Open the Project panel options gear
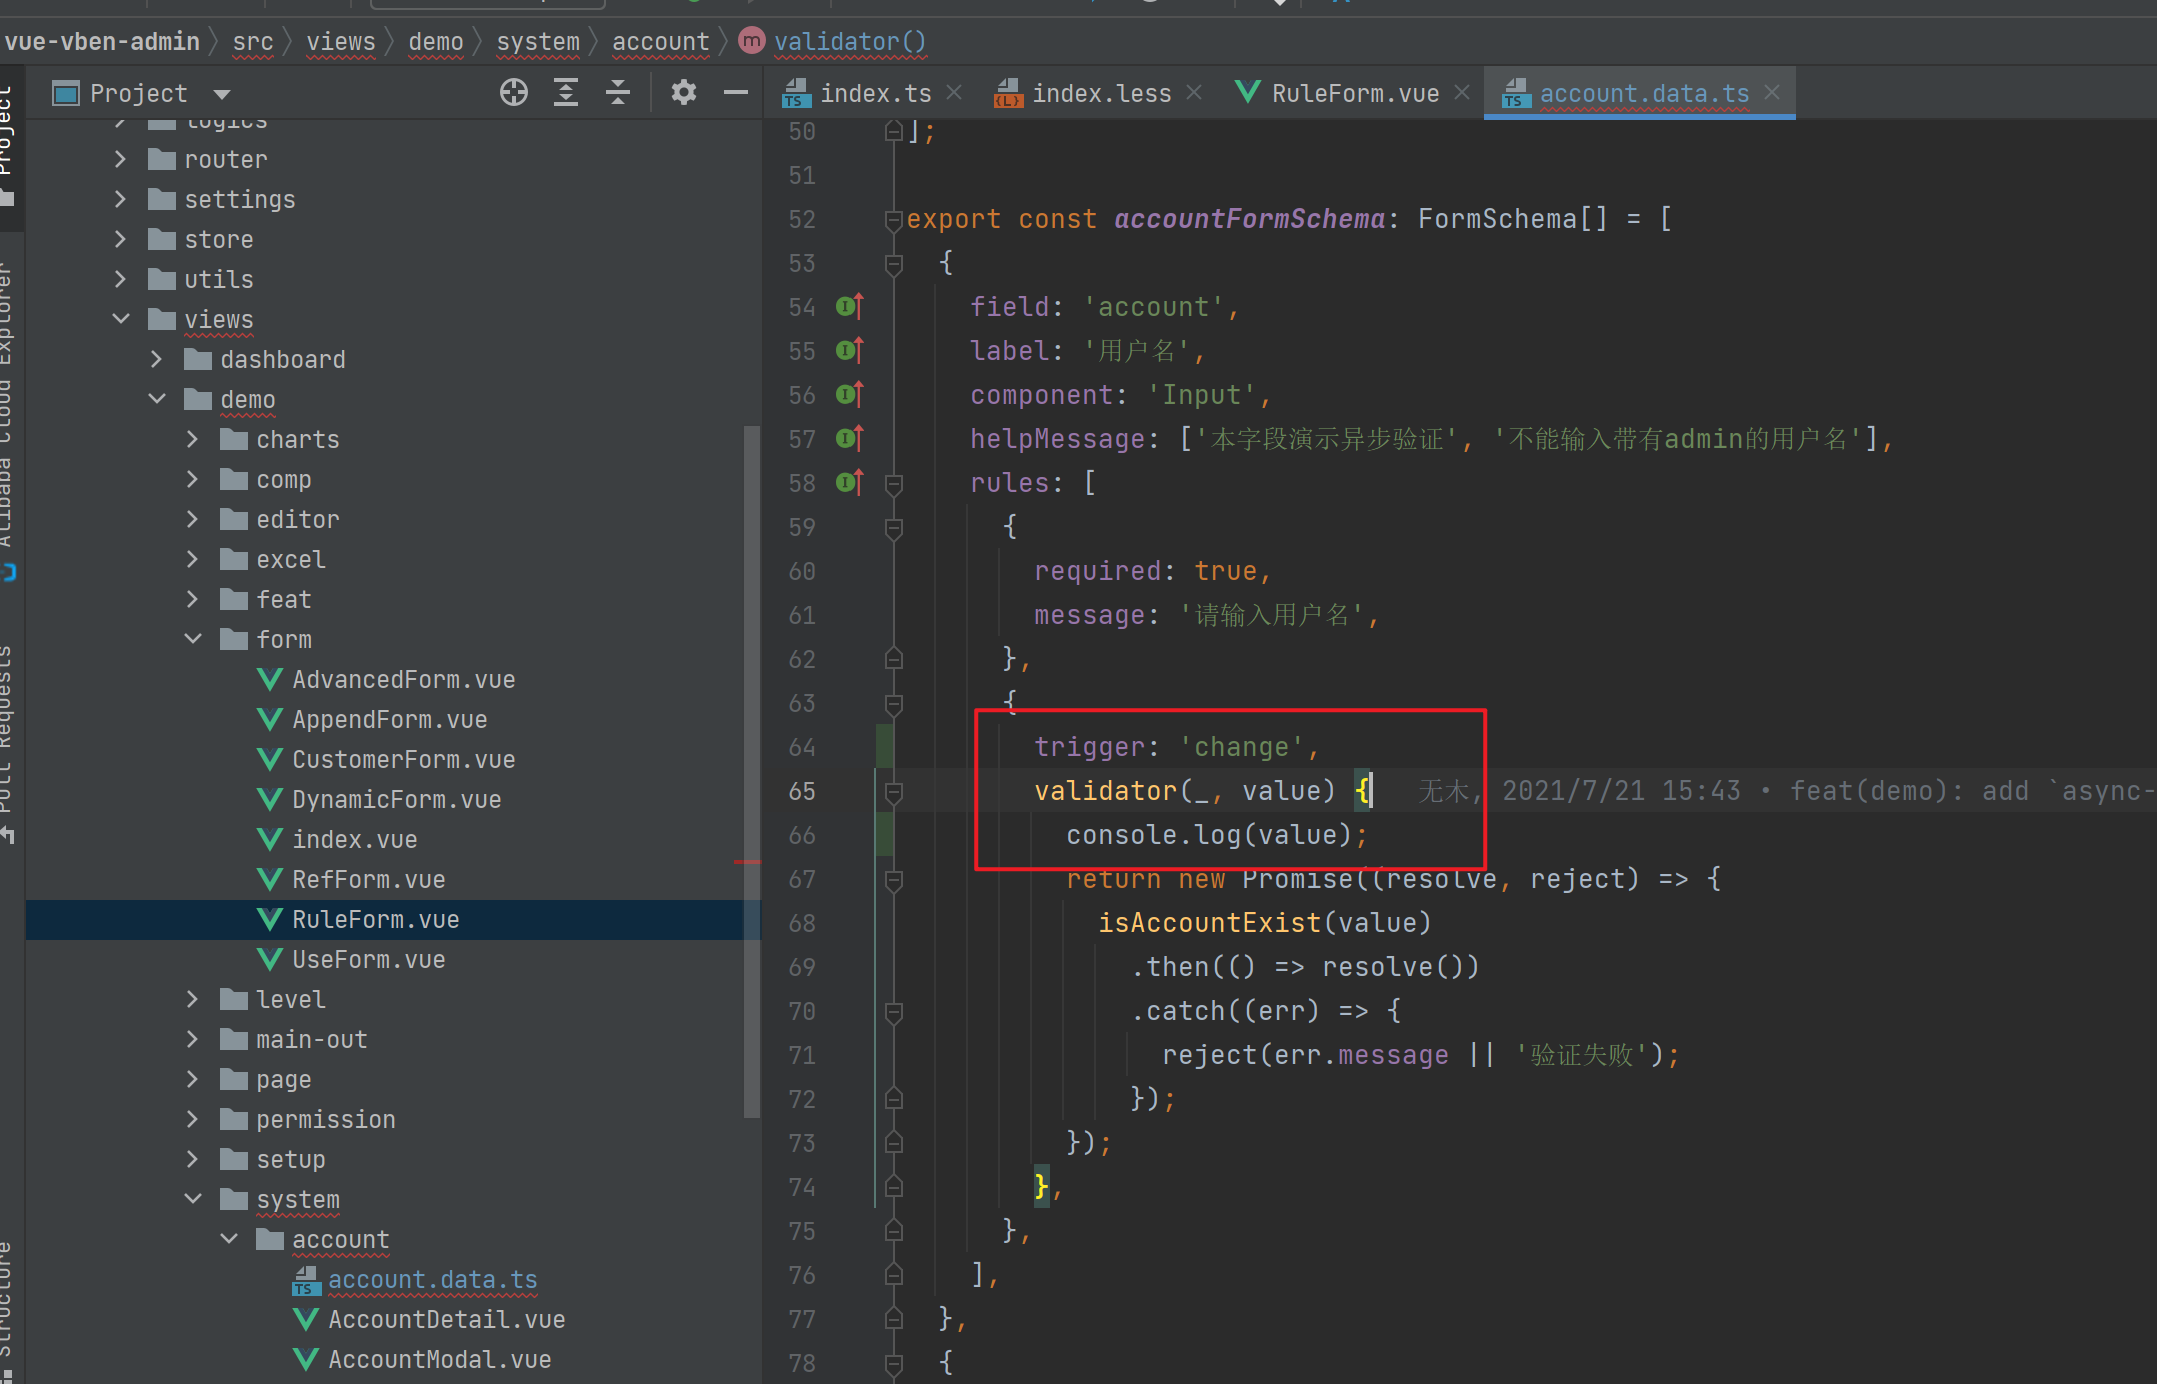 [684, 92]
